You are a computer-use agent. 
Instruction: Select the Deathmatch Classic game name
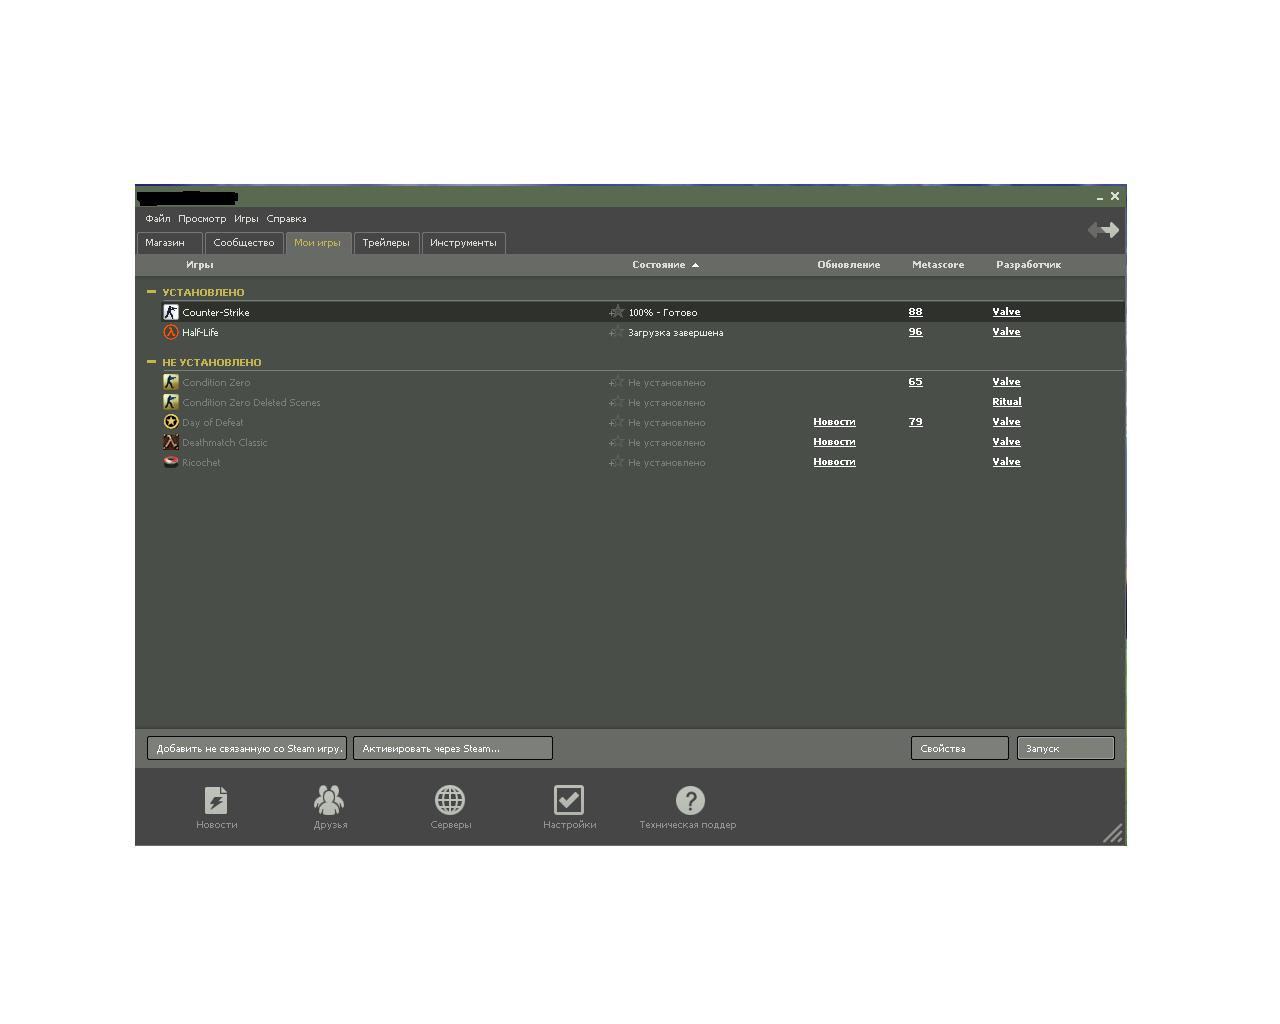[x=224, y=442]
